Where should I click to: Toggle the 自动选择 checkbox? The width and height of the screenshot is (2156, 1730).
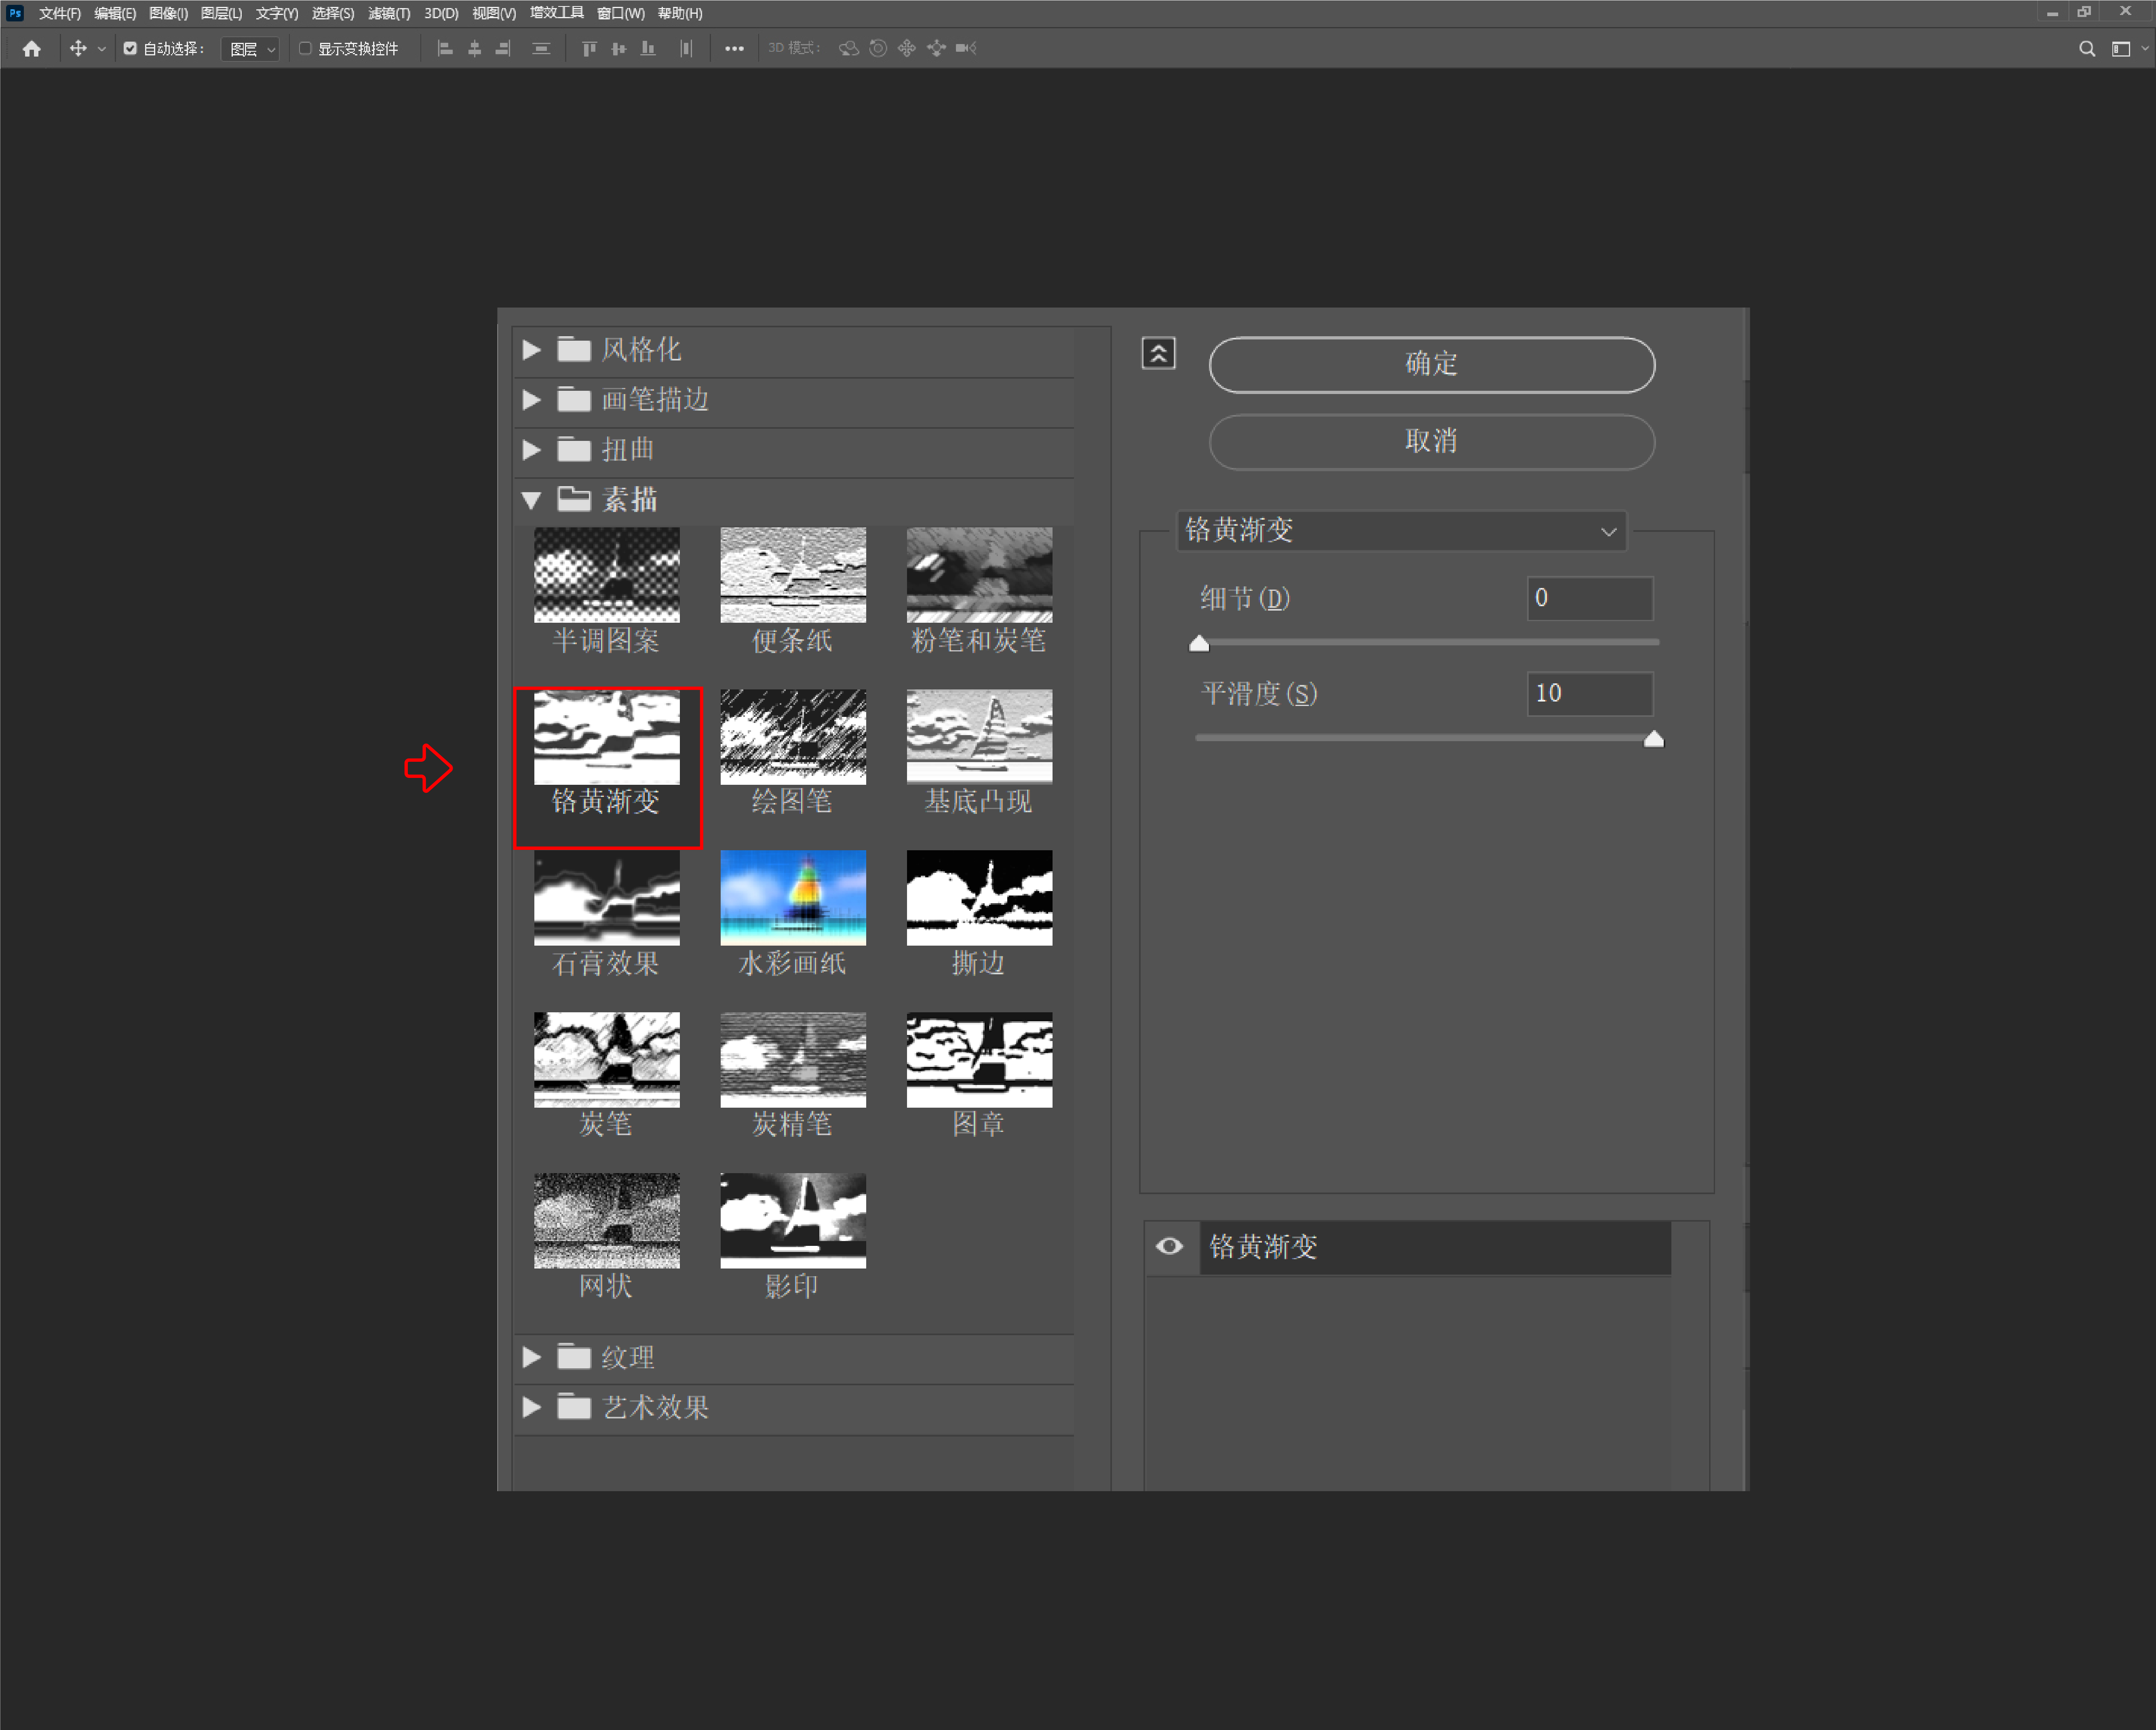pos(130,48)
